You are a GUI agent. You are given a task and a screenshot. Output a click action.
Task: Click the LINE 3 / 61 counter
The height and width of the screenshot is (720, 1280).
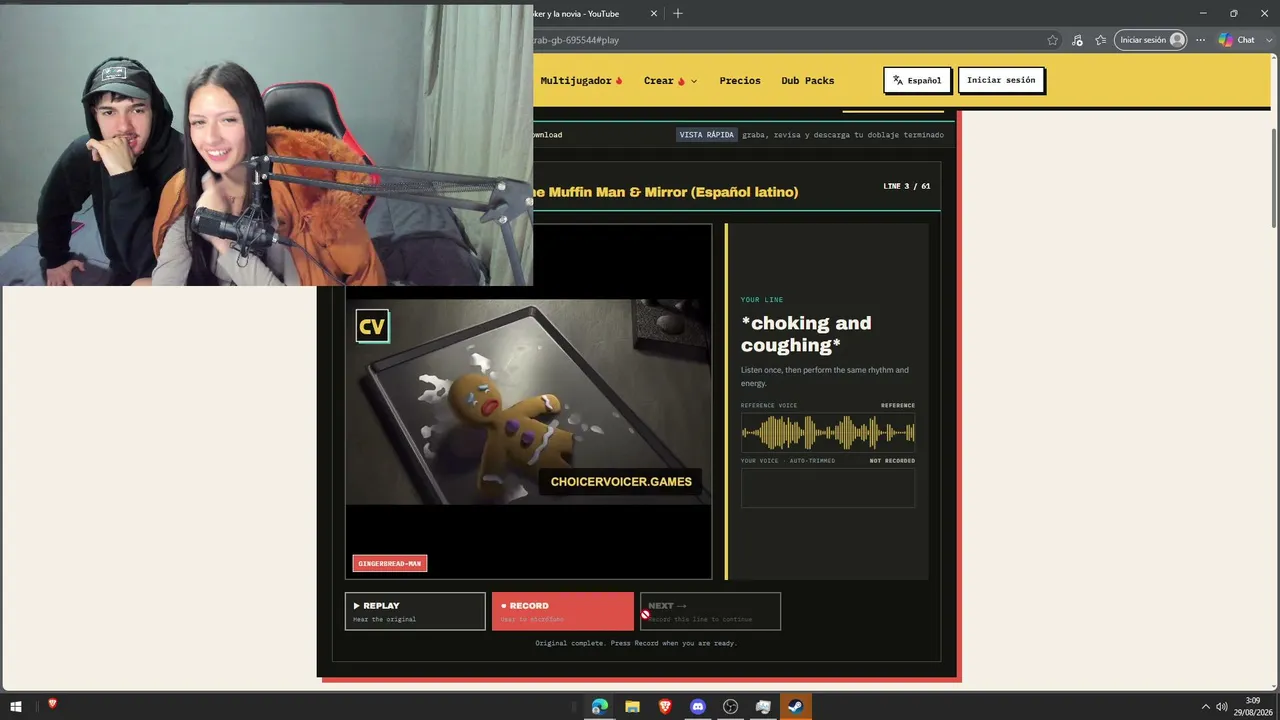click(907, 186)
